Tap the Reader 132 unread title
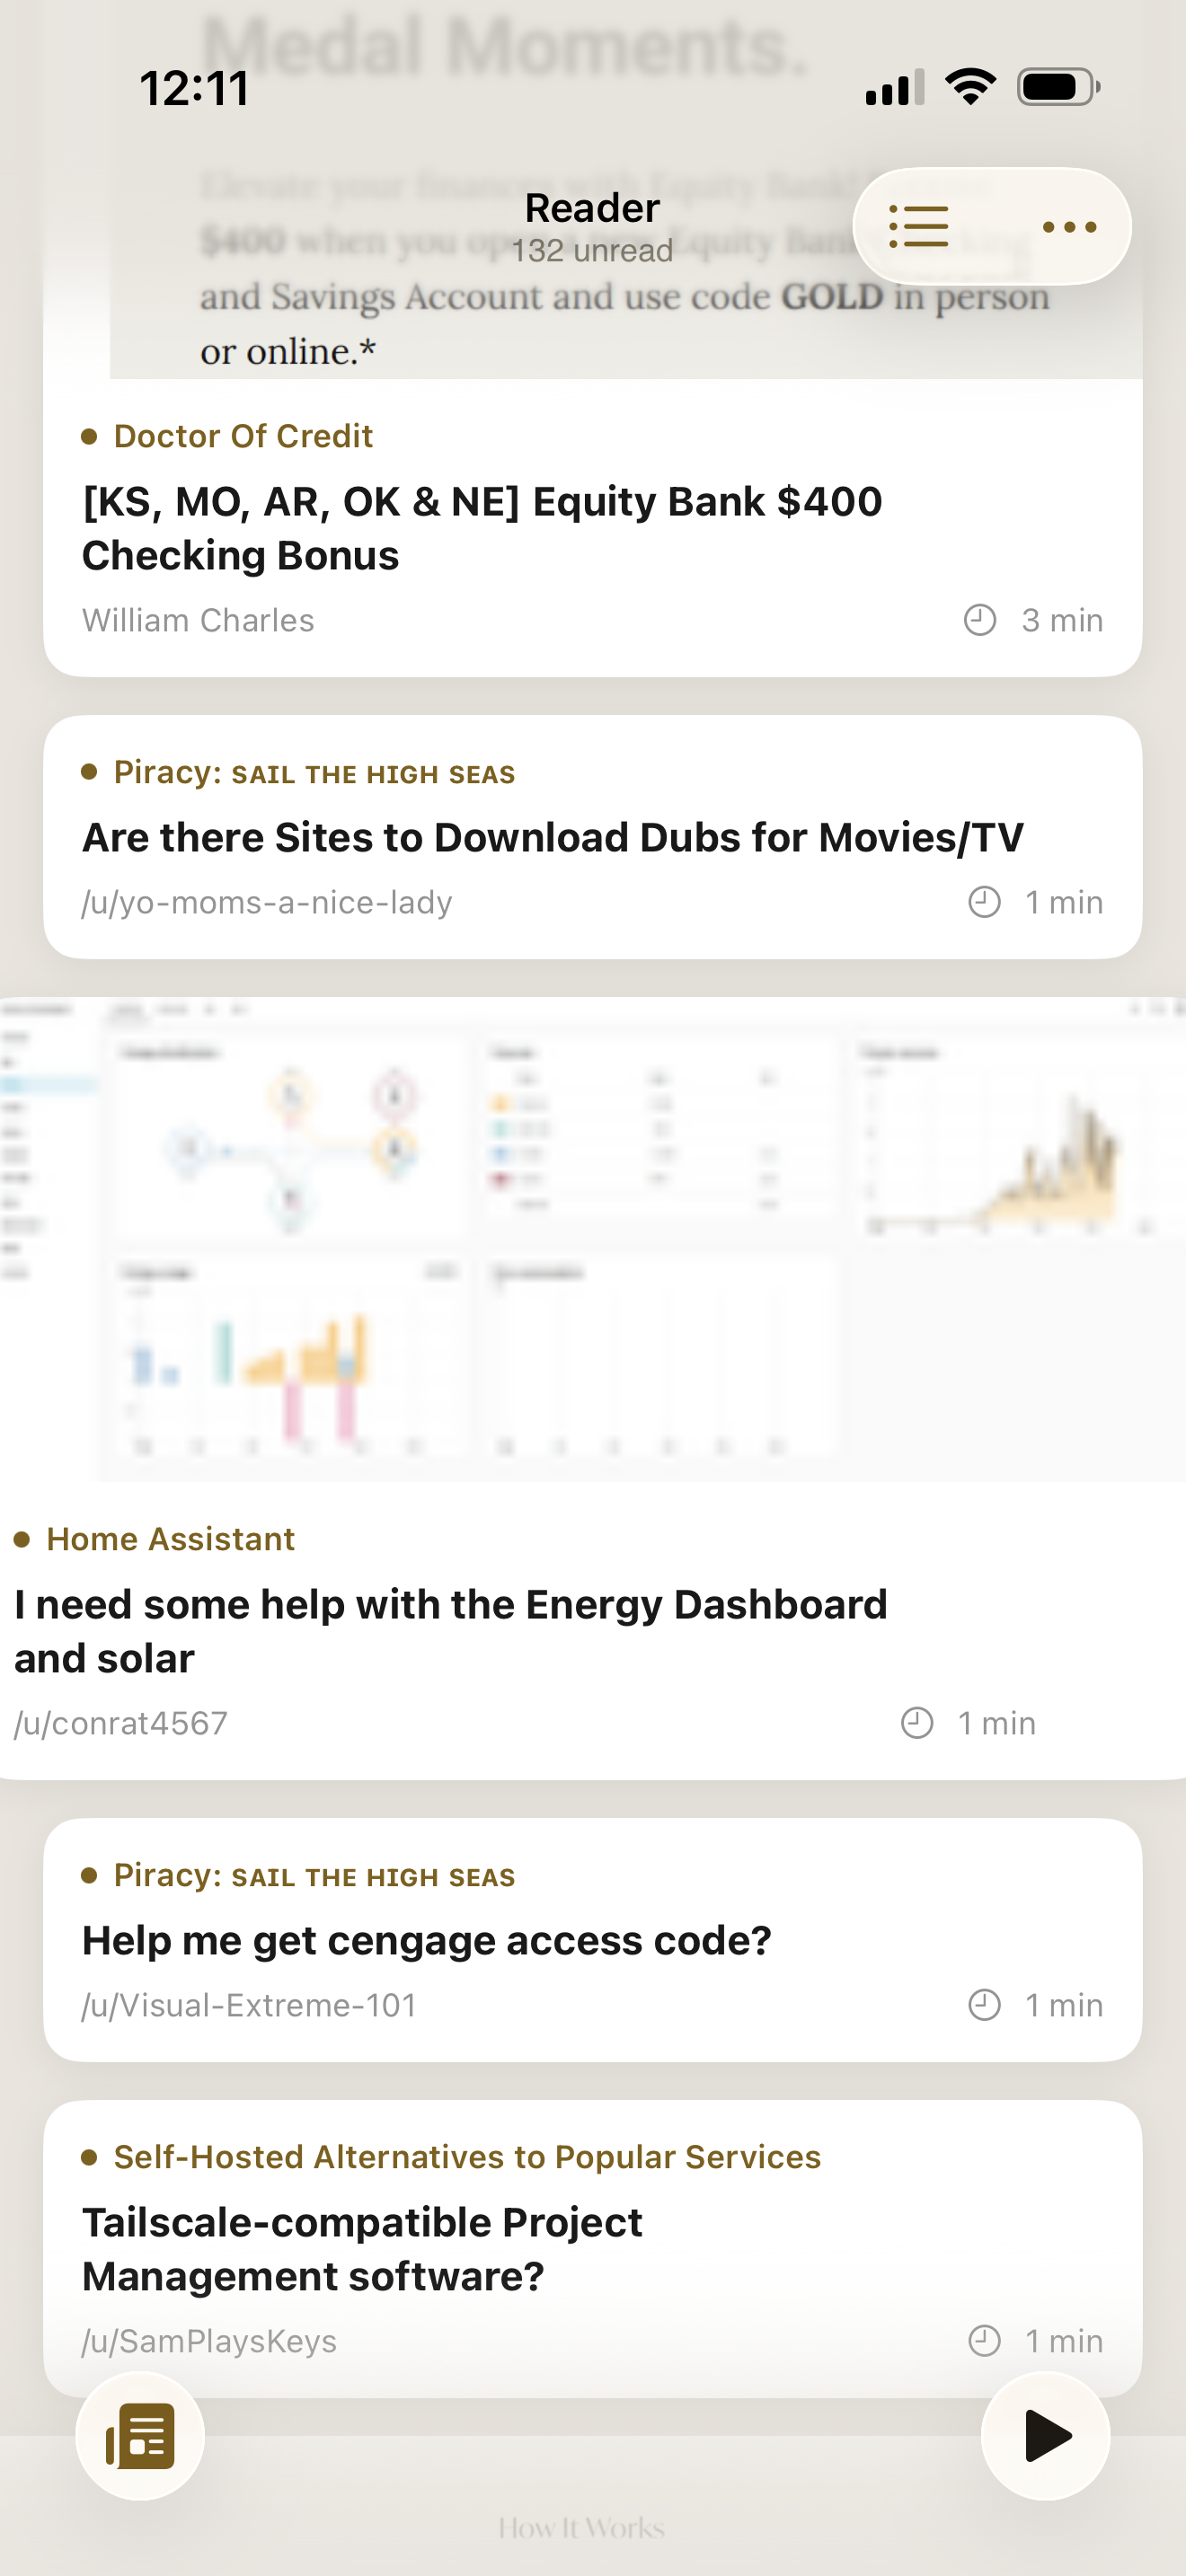Screen dimensions: 1186x2576 pos(592,226)
